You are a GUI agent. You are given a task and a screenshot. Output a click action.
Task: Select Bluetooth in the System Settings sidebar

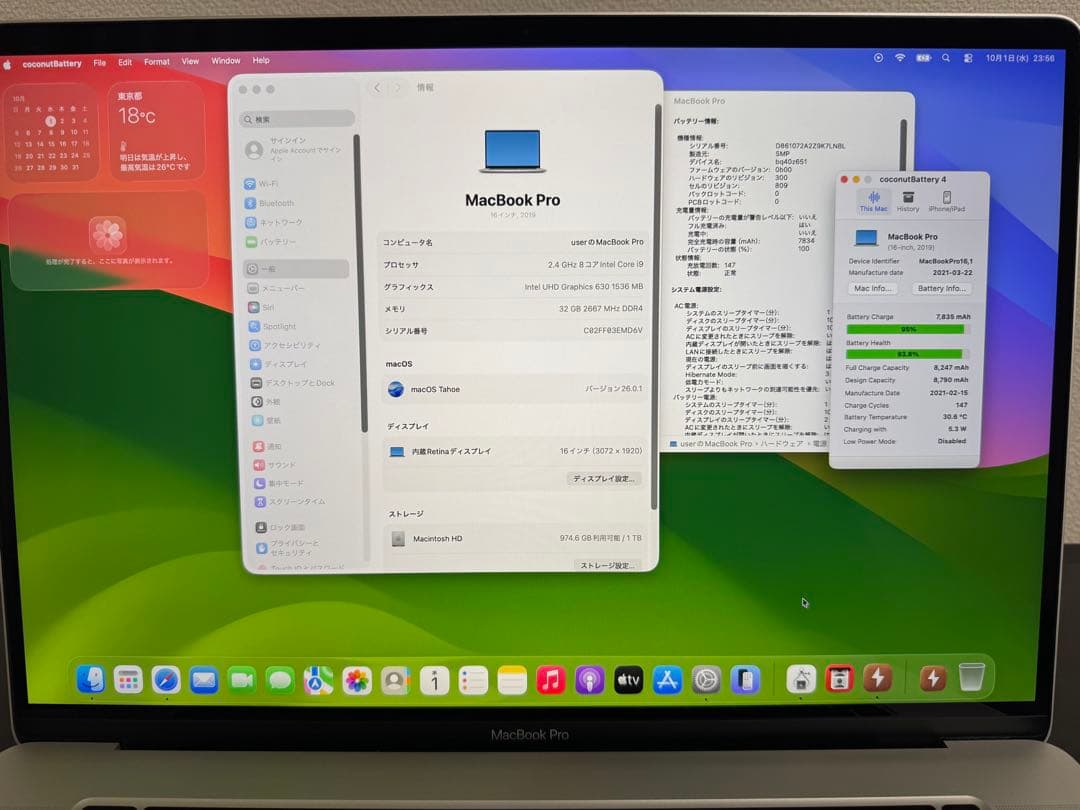[x=270, y=202]
